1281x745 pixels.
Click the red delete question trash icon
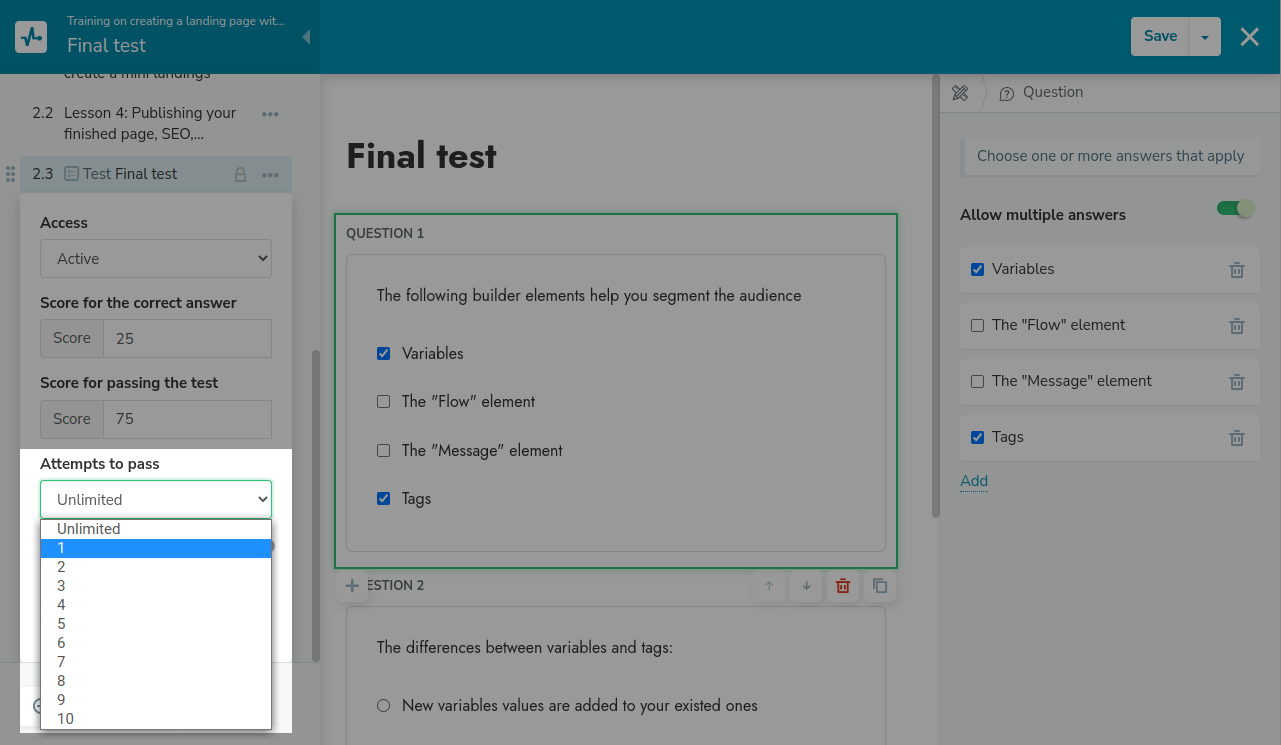click(843, 586)
